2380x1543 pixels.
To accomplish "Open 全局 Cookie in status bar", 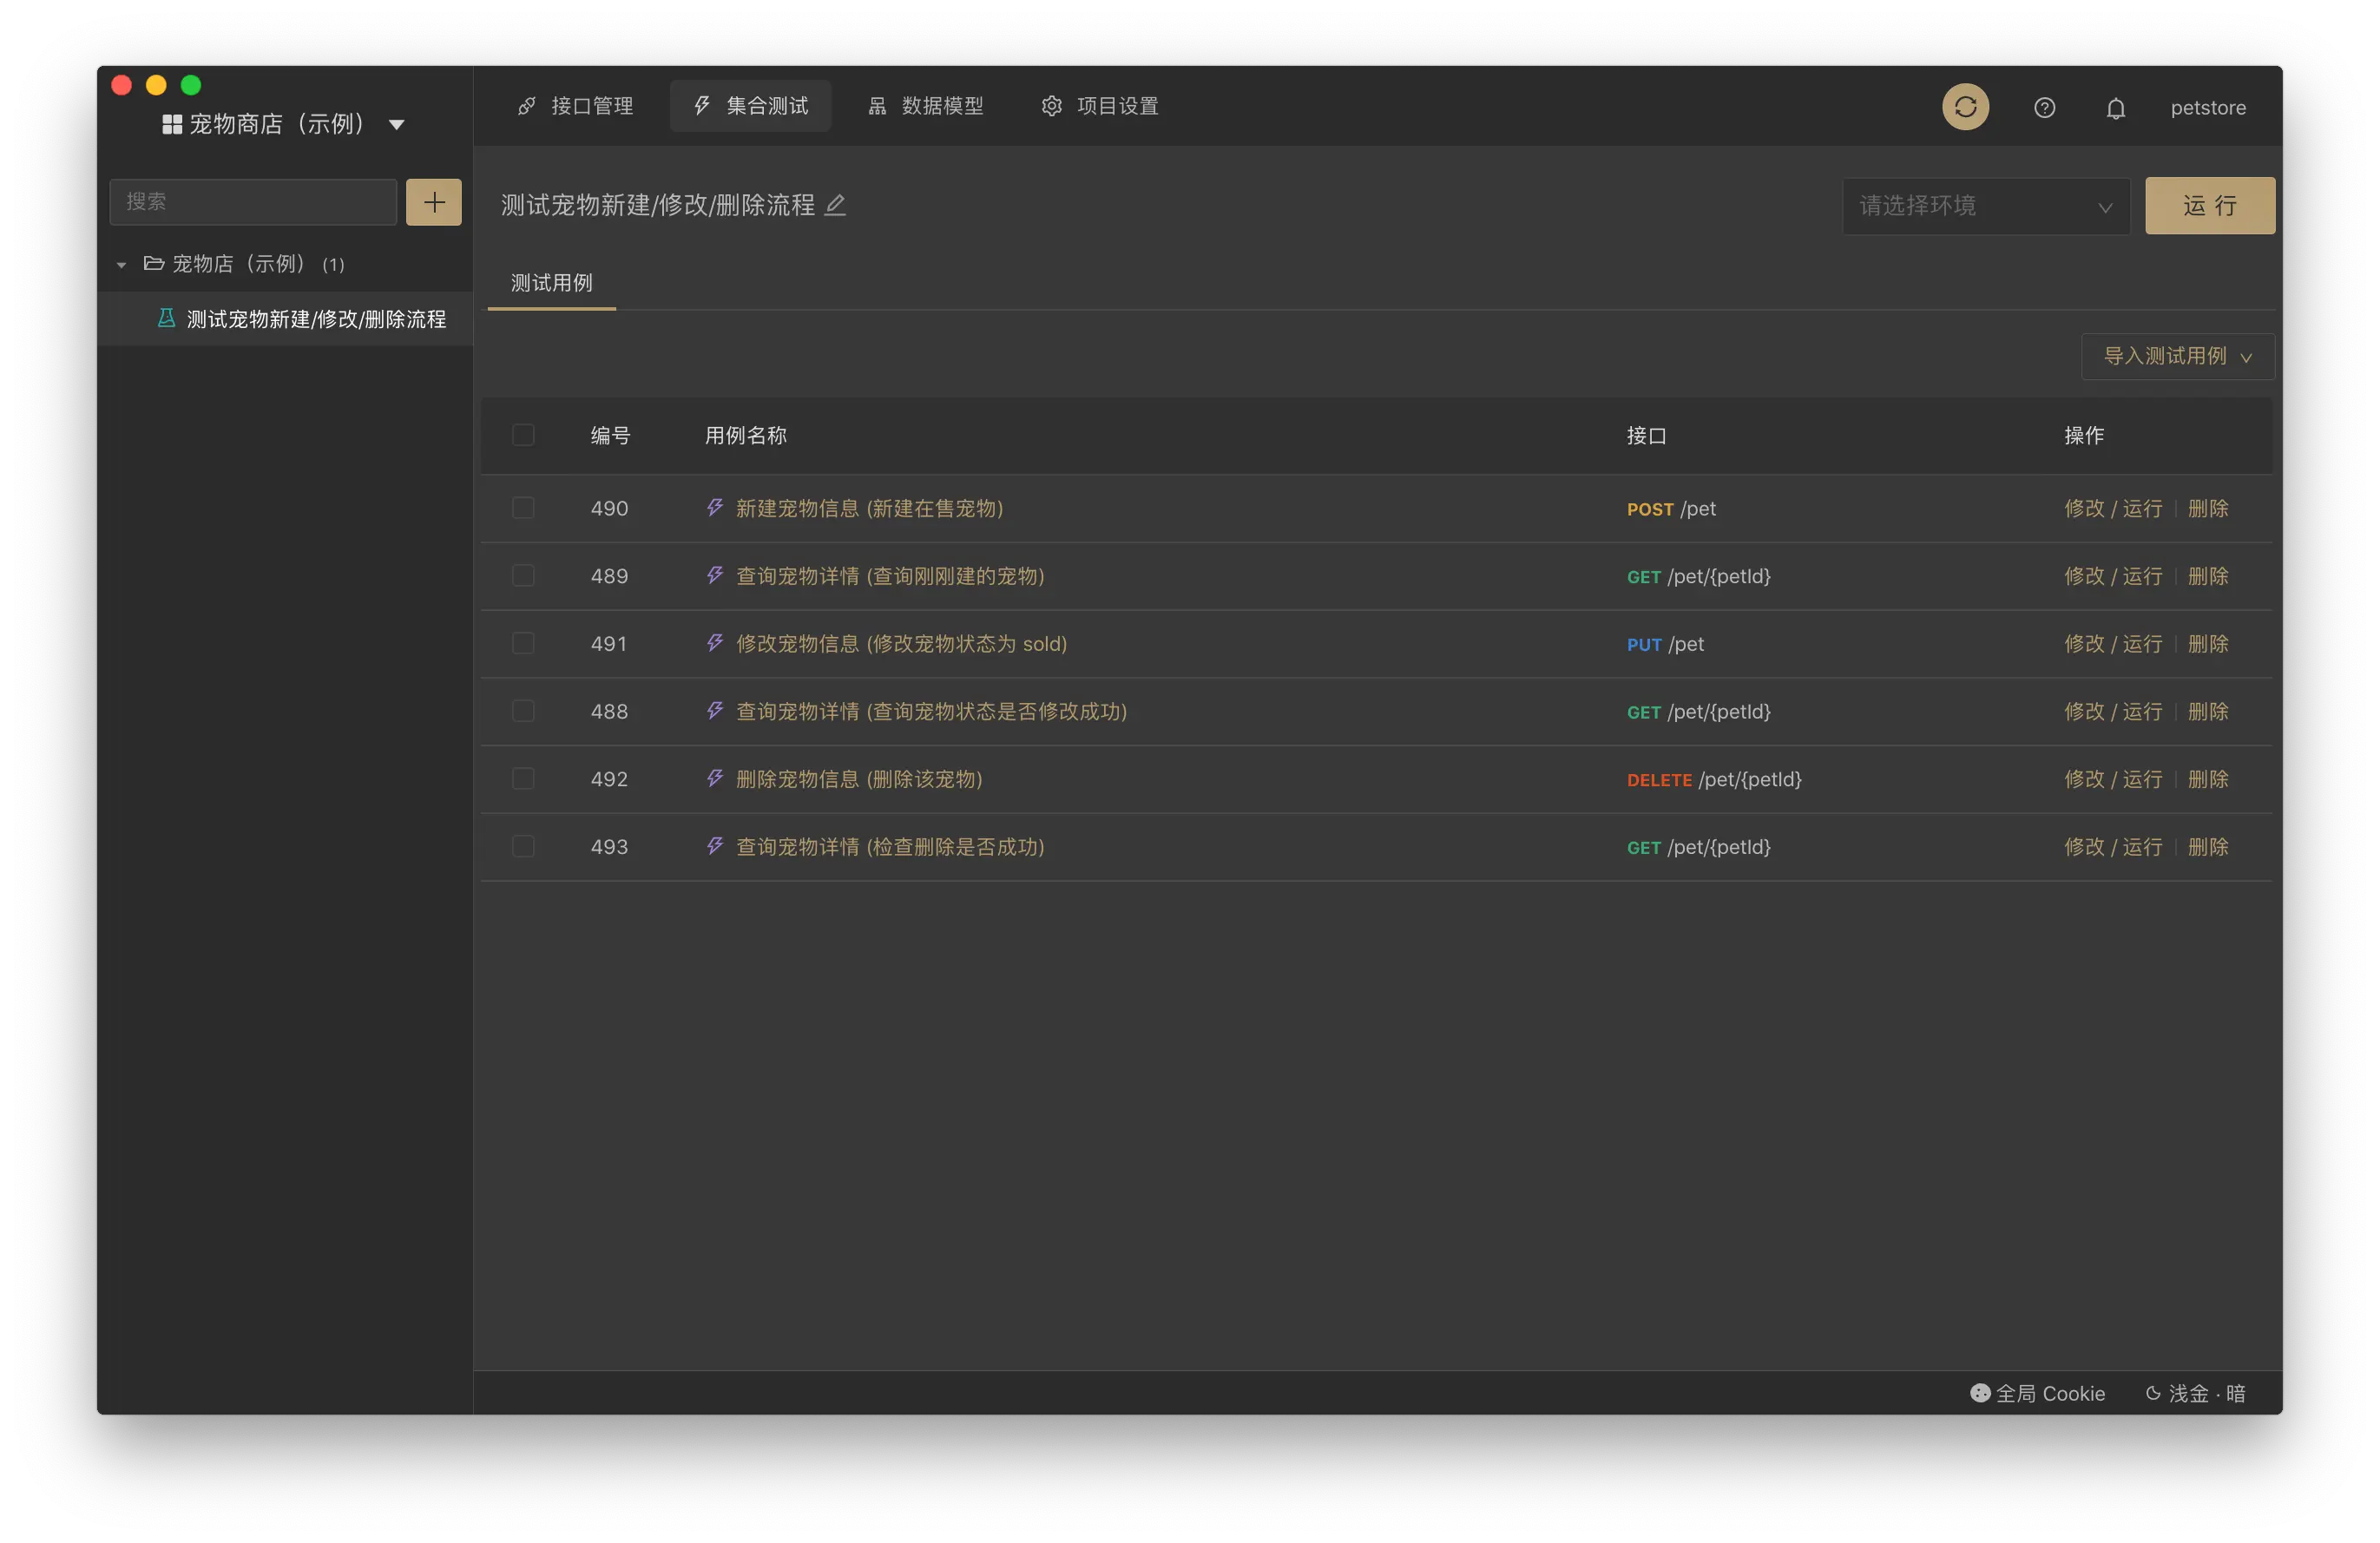I will pos(2037,1393).
